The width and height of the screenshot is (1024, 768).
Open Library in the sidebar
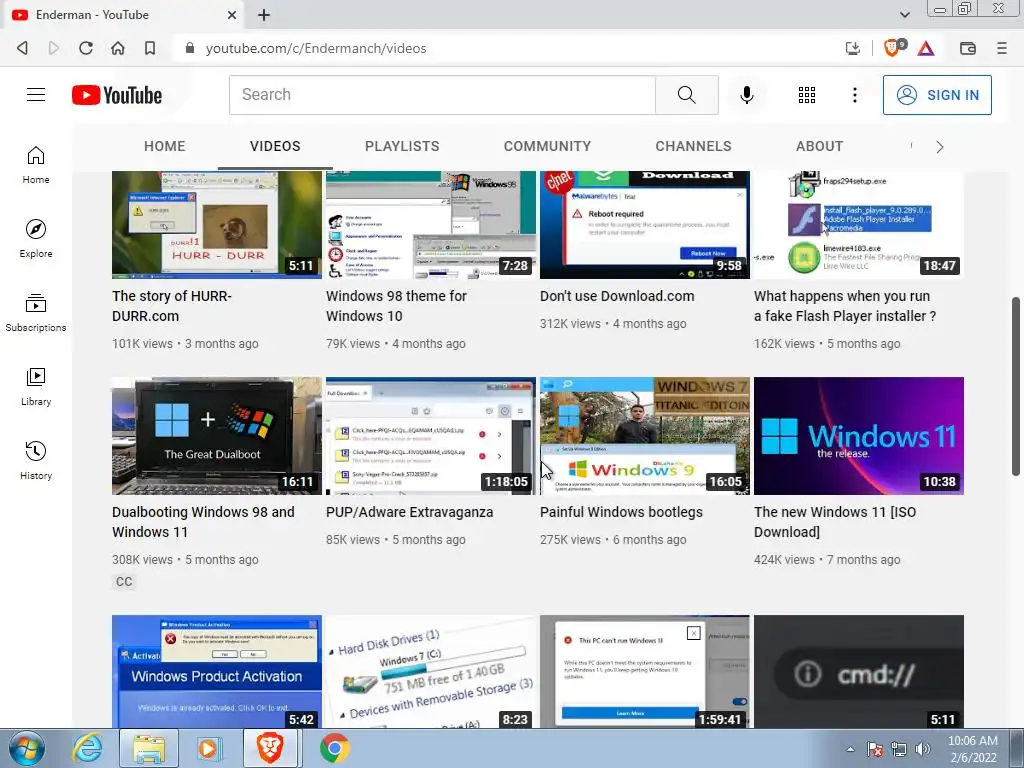[36, 387]
